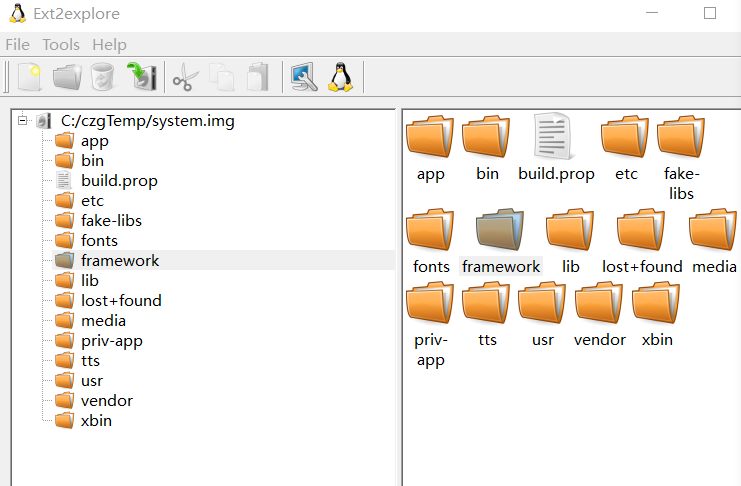Select C:/czgTemp/system.img root in tree
The width and height of the screenshot is (741, 486).
coord(147,121)
